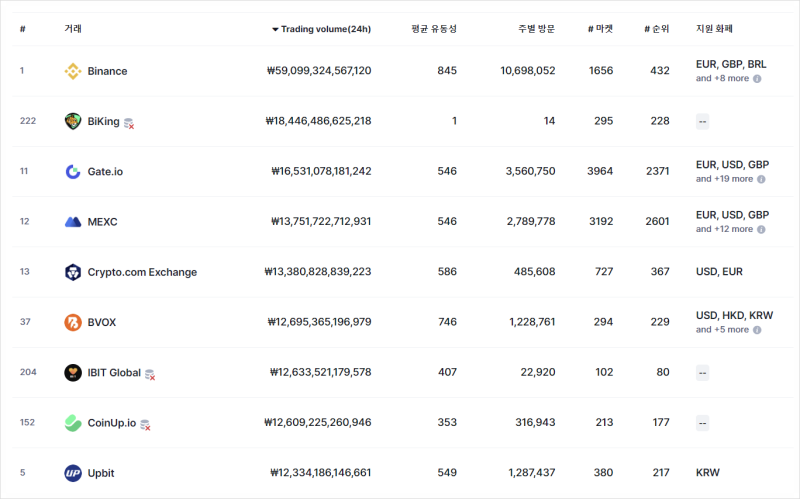Click Upbit weekly visits 1,287,437

tap(532, 472)
